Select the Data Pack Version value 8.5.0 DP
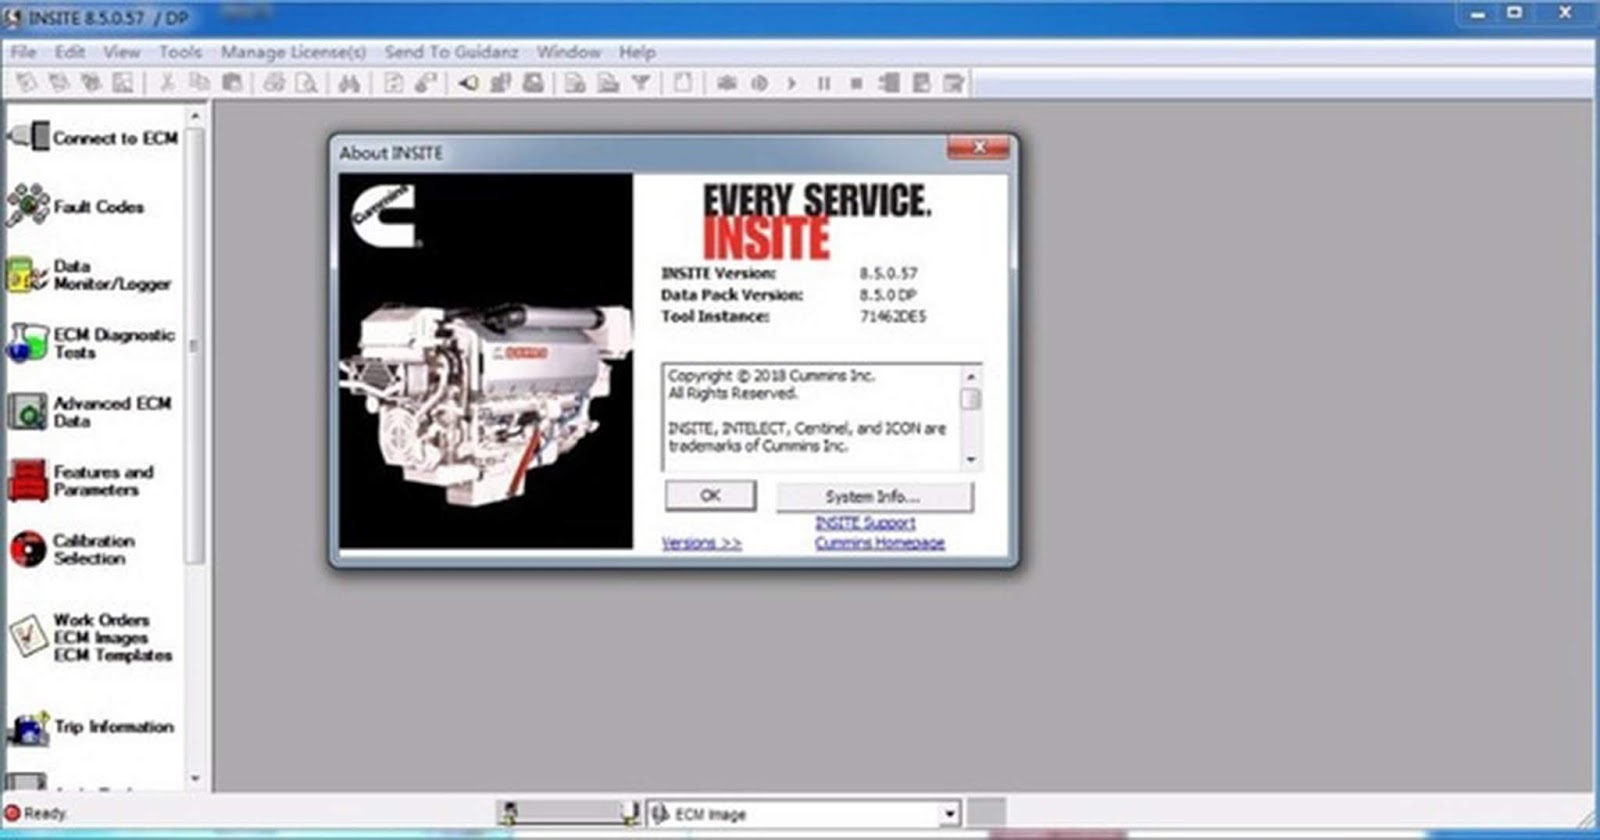The image size is (1600, 840). (x=888, y=295)
